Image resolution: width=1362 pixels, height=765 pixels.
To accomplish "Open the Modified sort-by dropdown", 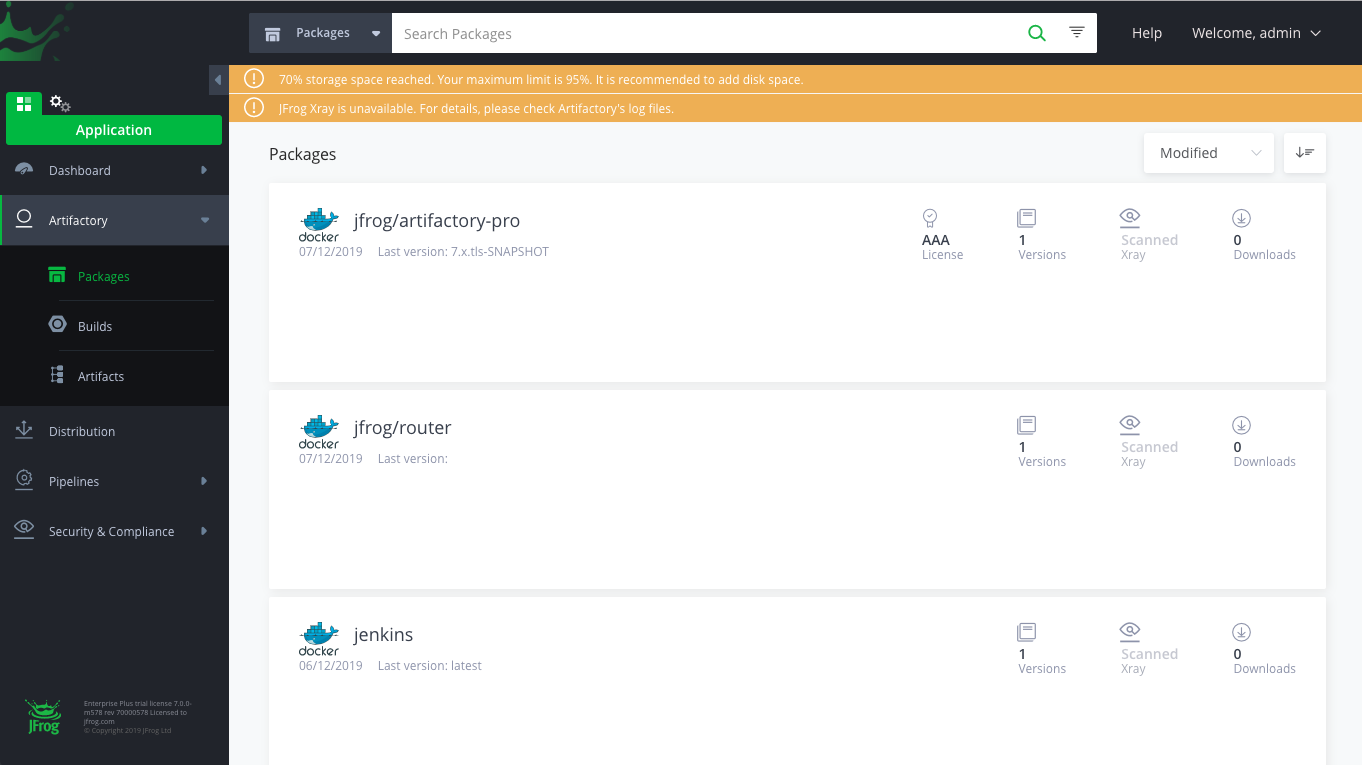I will [x=1208, y=153].
